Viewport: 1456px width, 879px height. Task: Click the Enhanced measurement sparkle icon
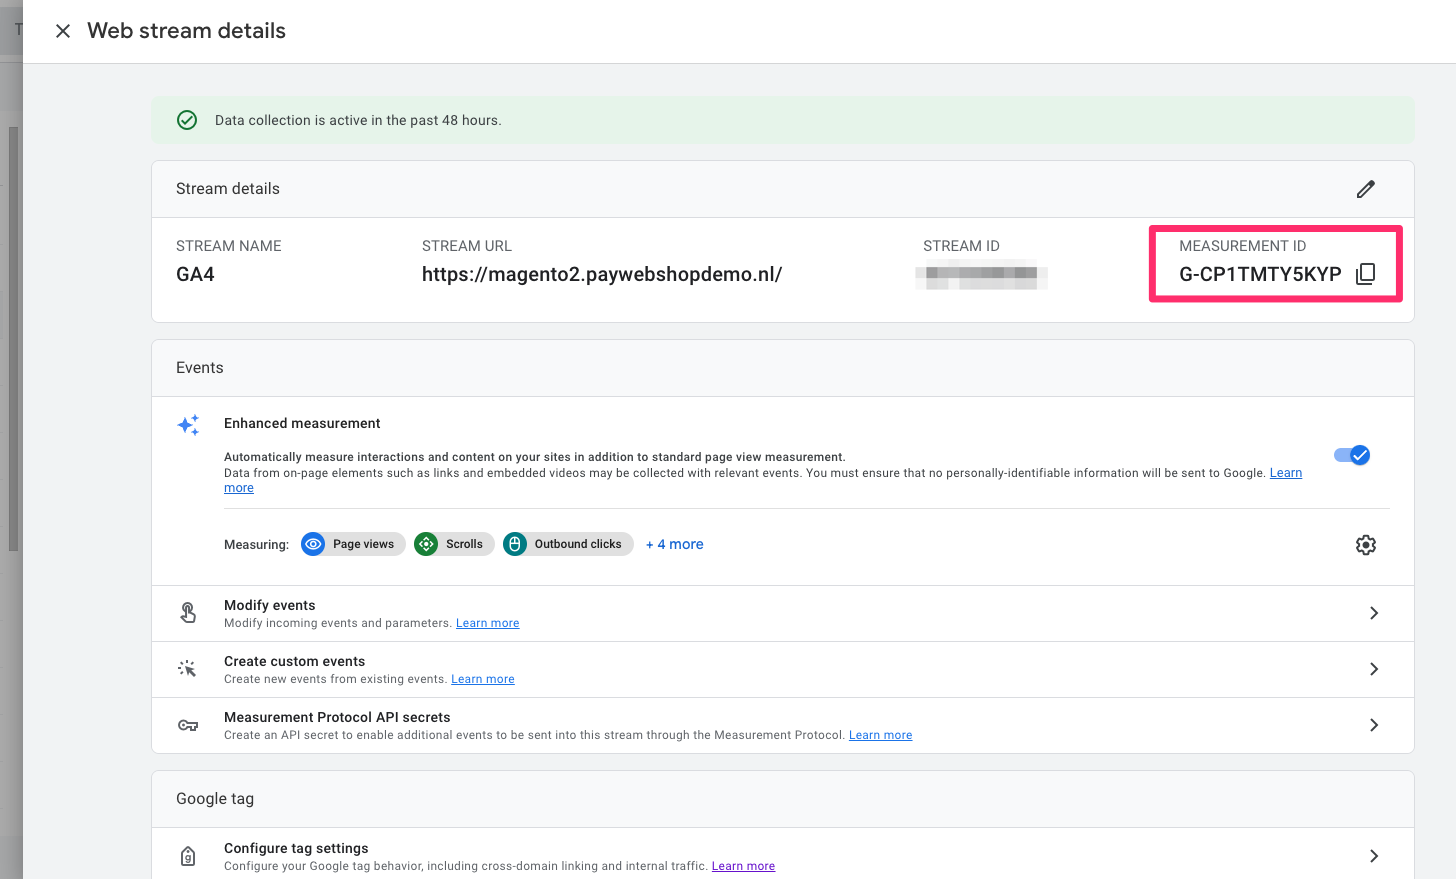(188, 425)
